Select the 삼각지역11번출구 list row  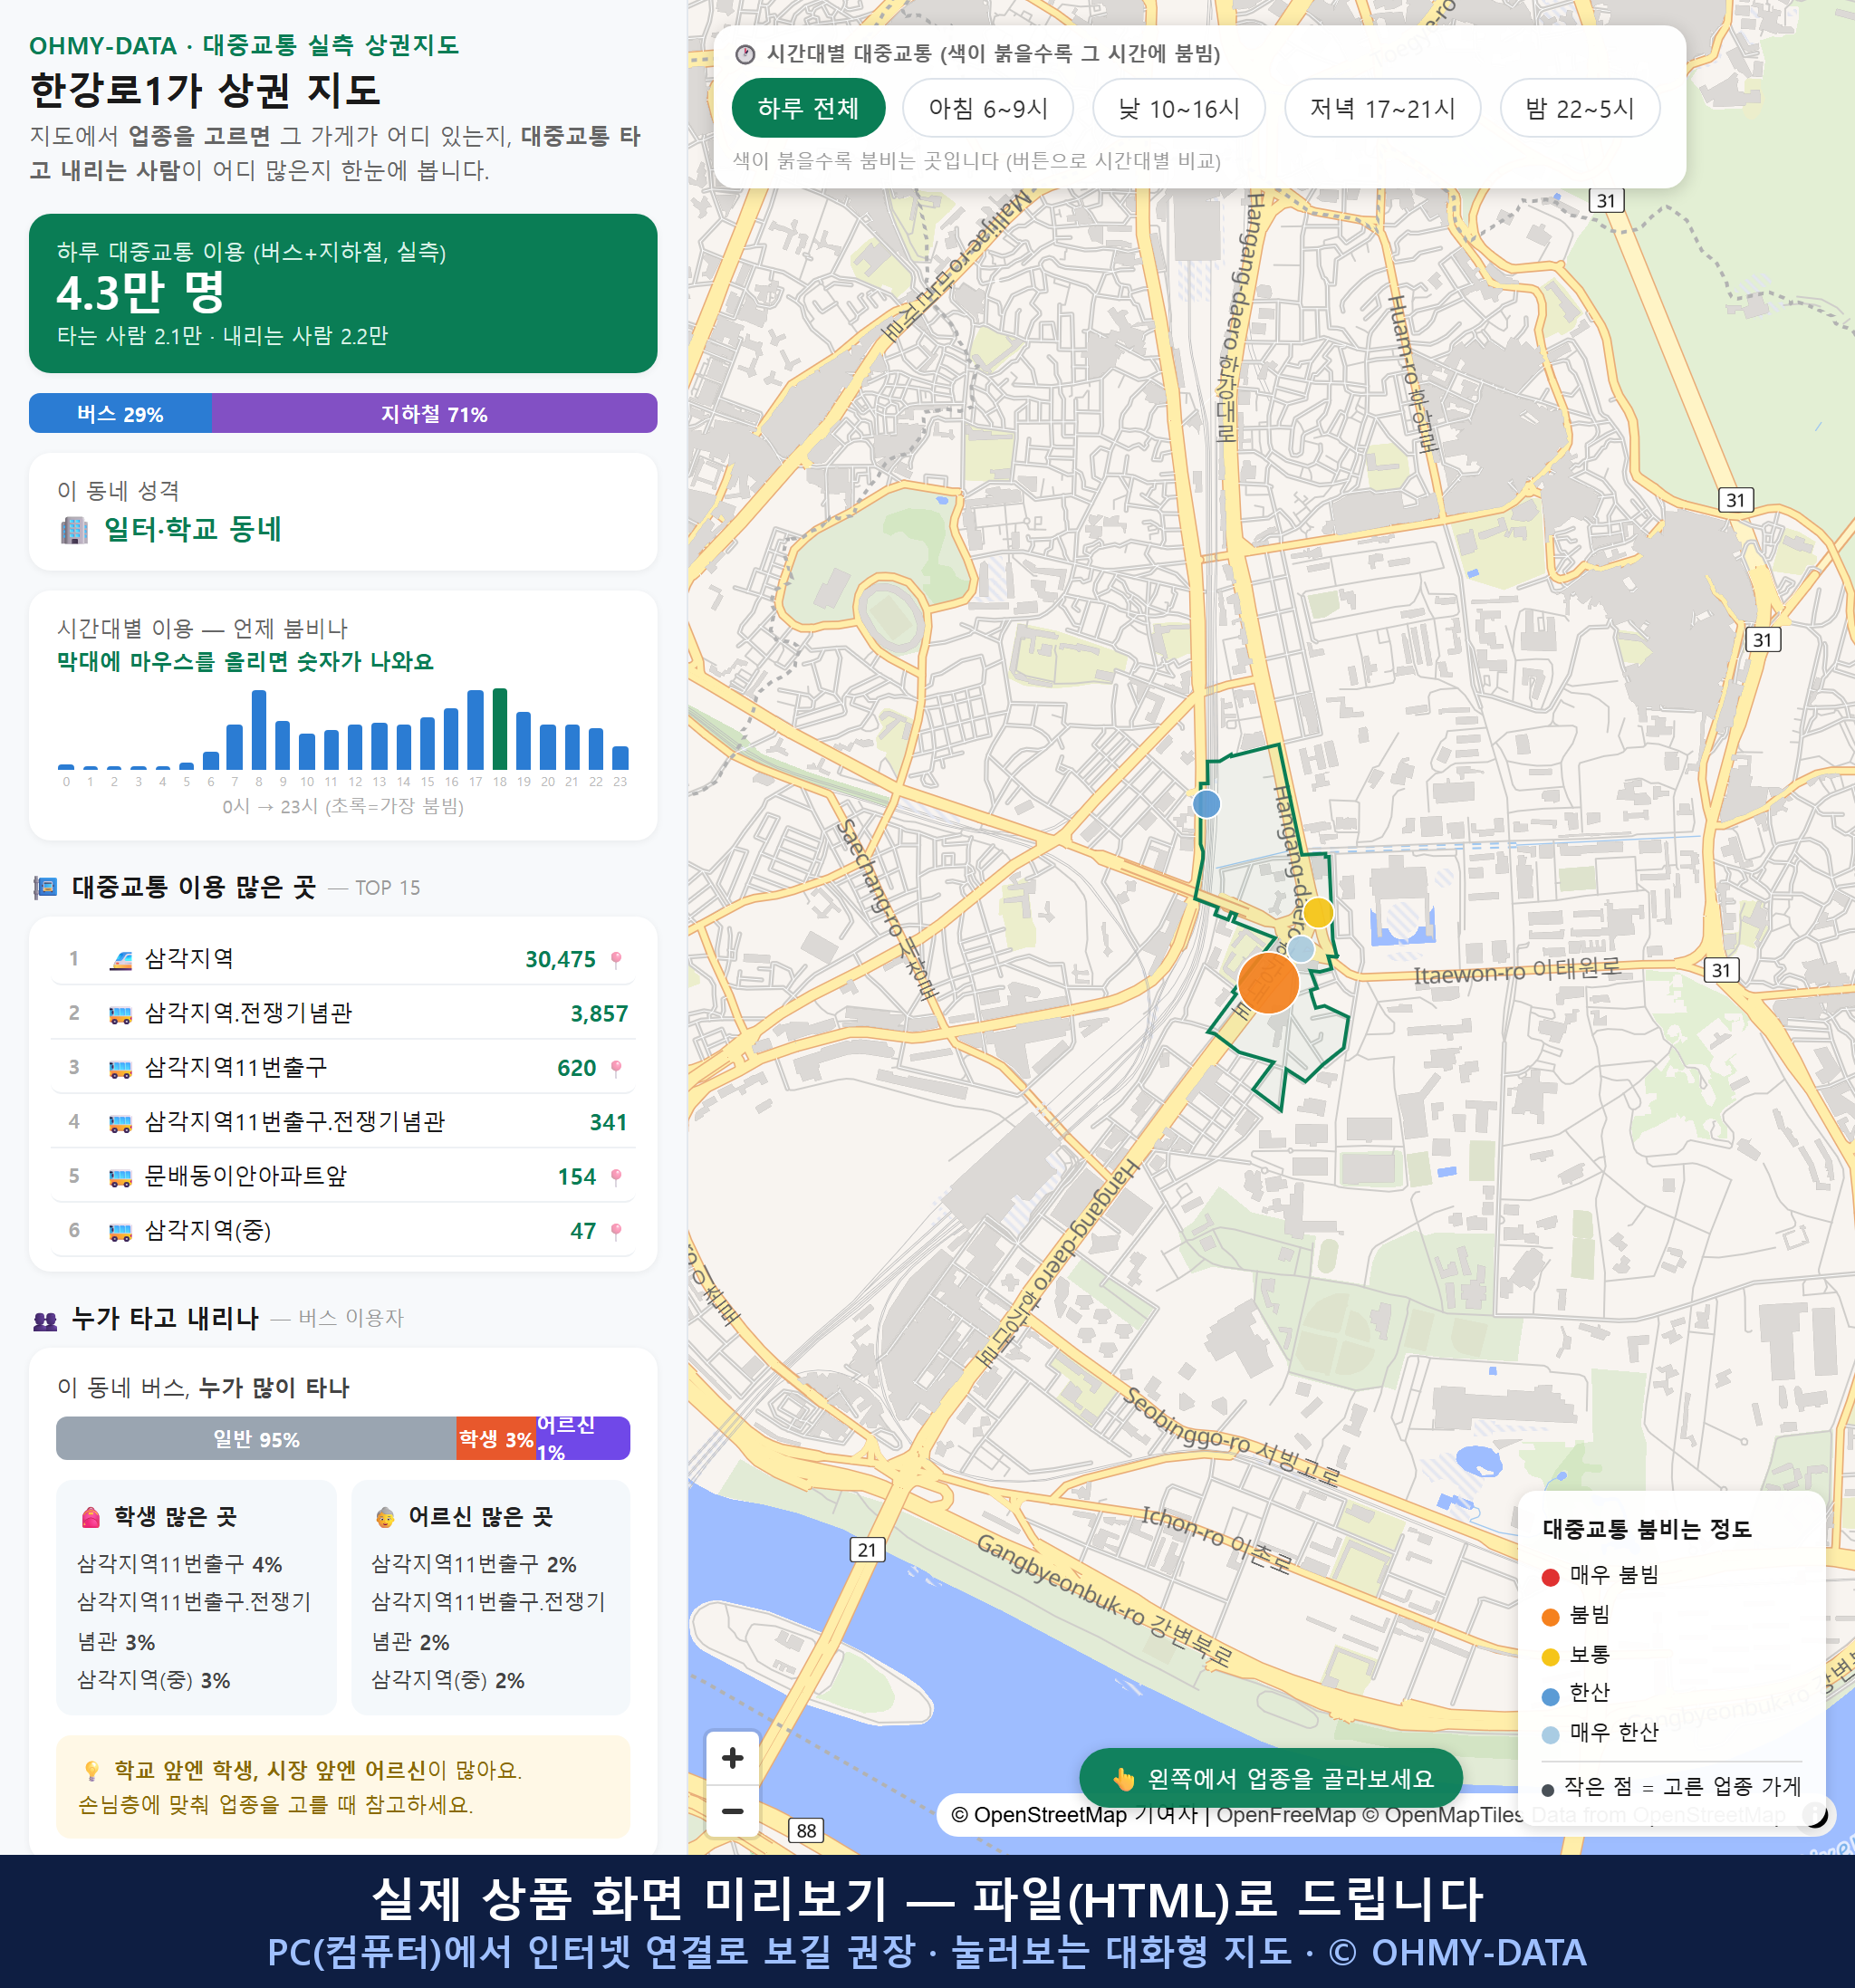[x=343, y=1067]
